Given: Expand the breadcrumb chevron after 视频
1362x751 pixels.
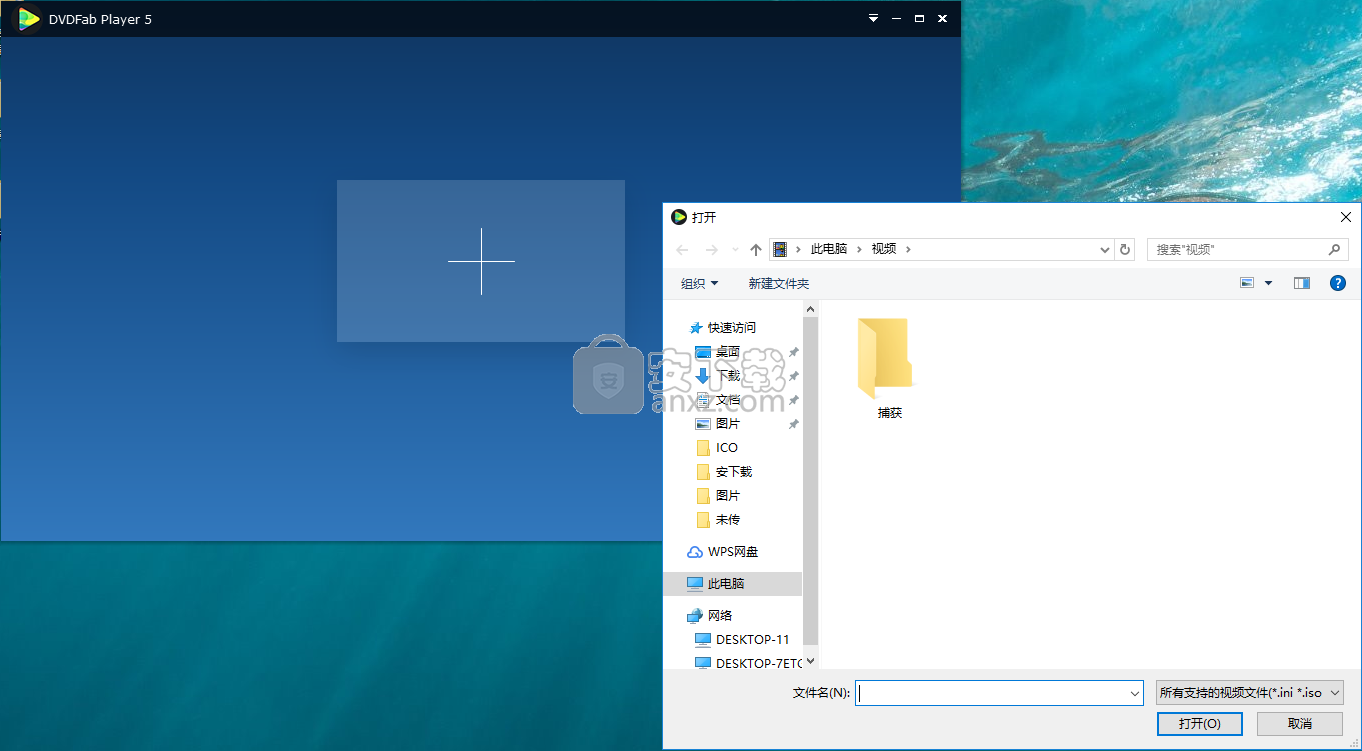Looking at the screenshot, I should point(908,249).
